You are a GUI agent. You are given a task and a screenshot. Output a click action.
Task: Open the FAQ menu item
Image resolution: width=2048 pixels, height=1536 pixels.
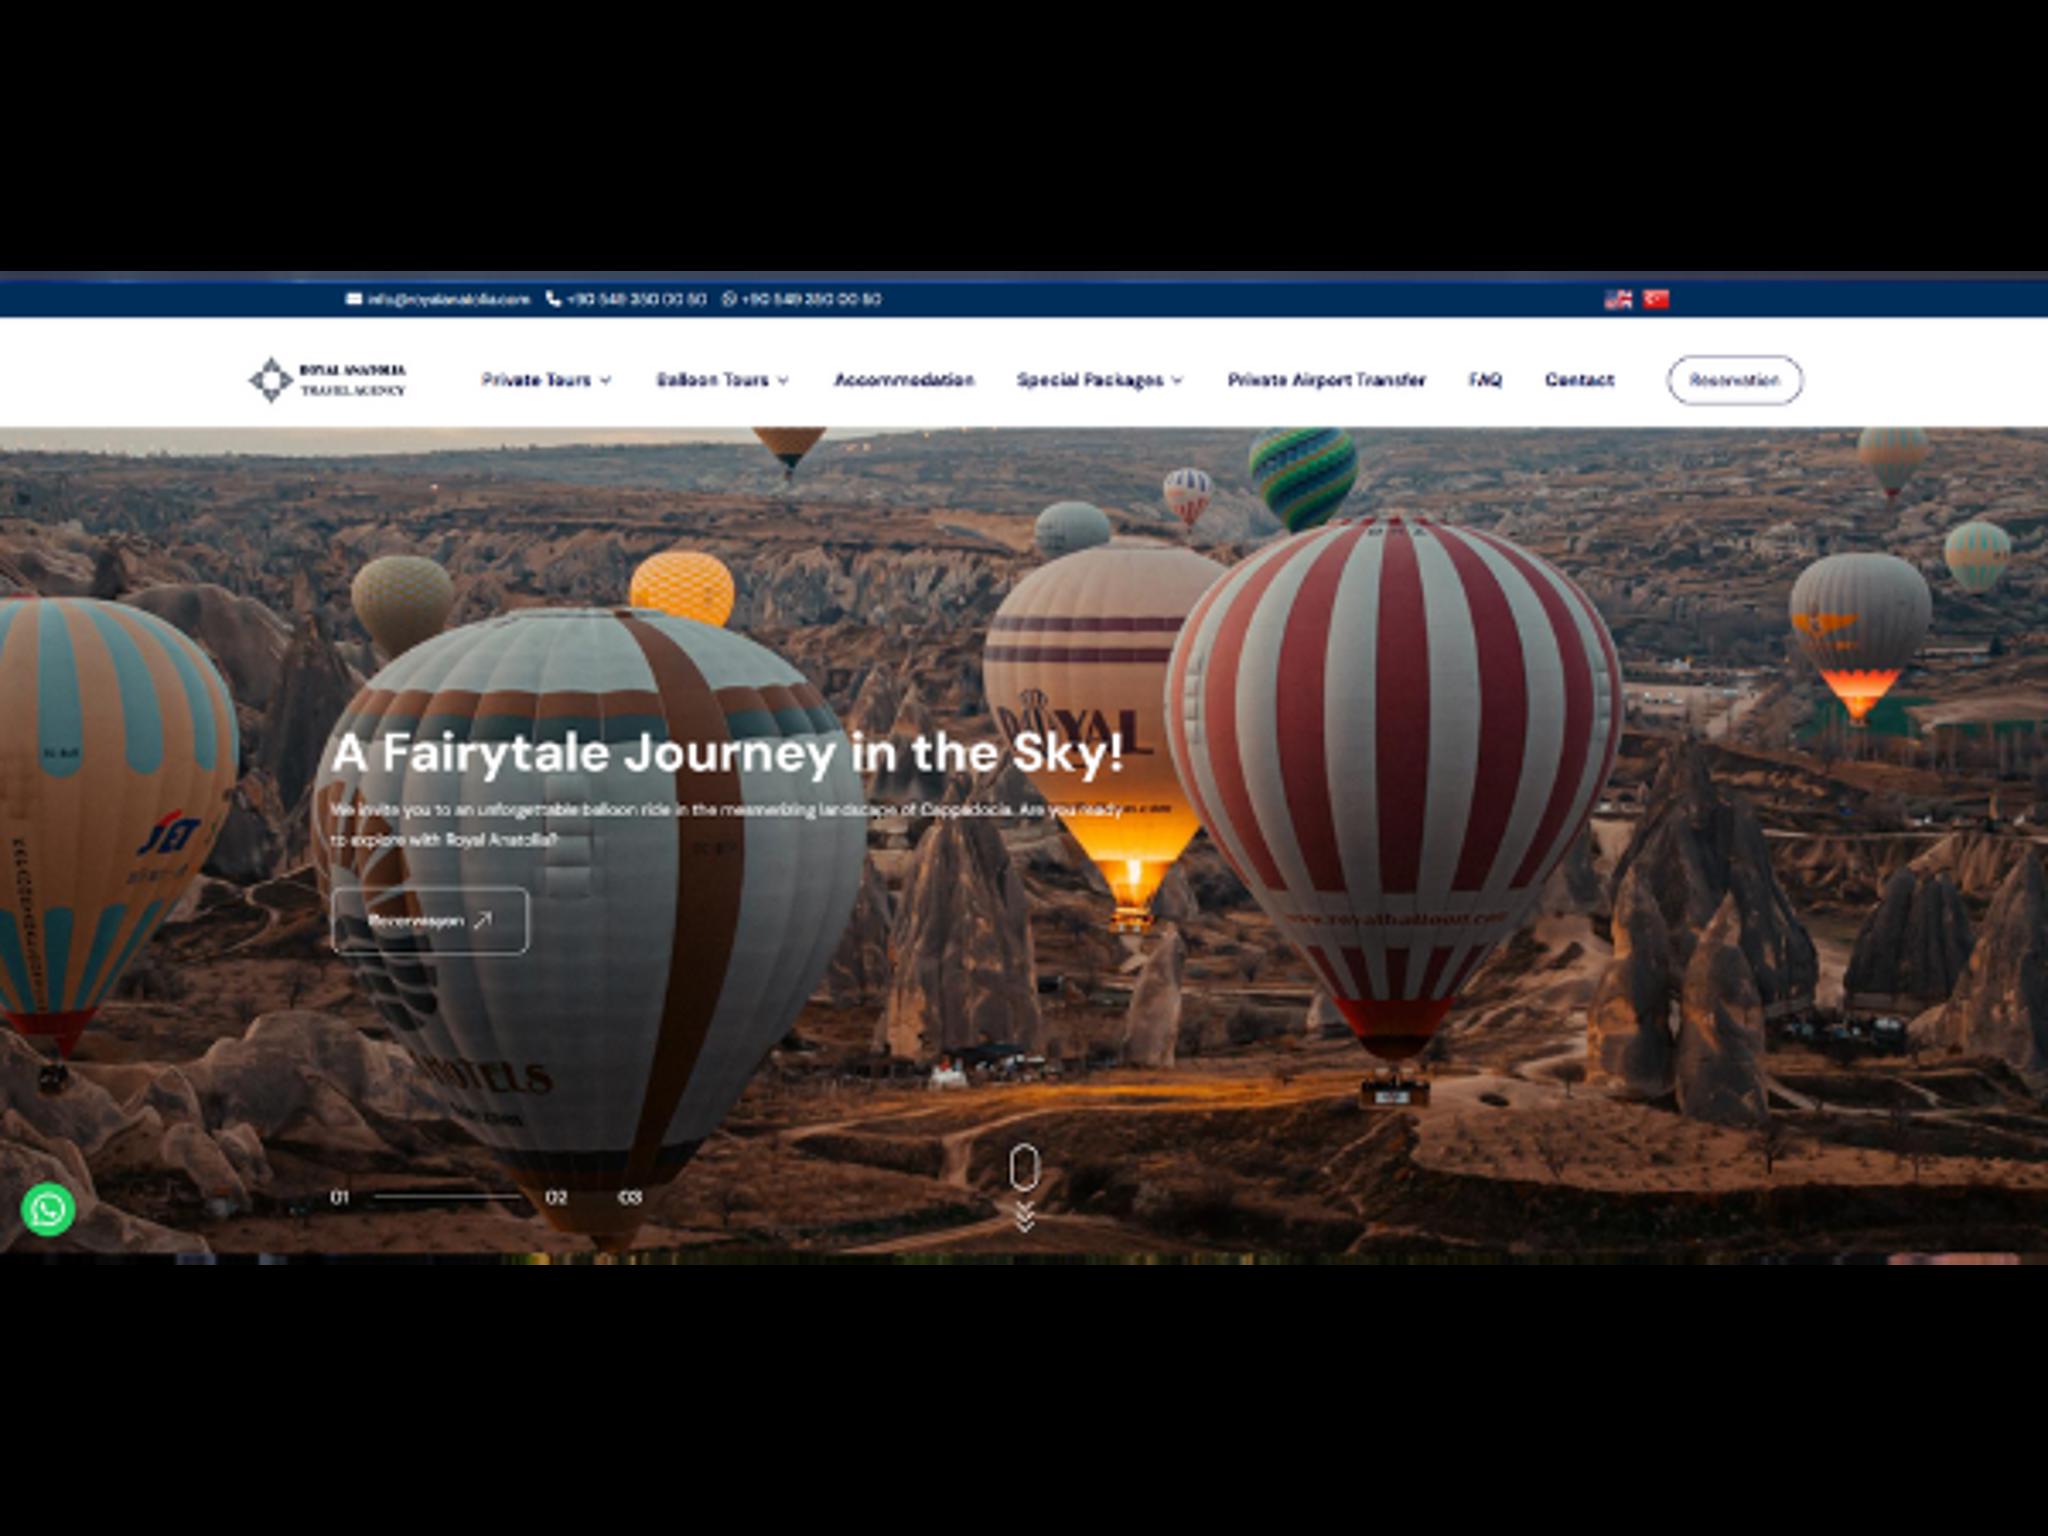(x=1485, y=380)
